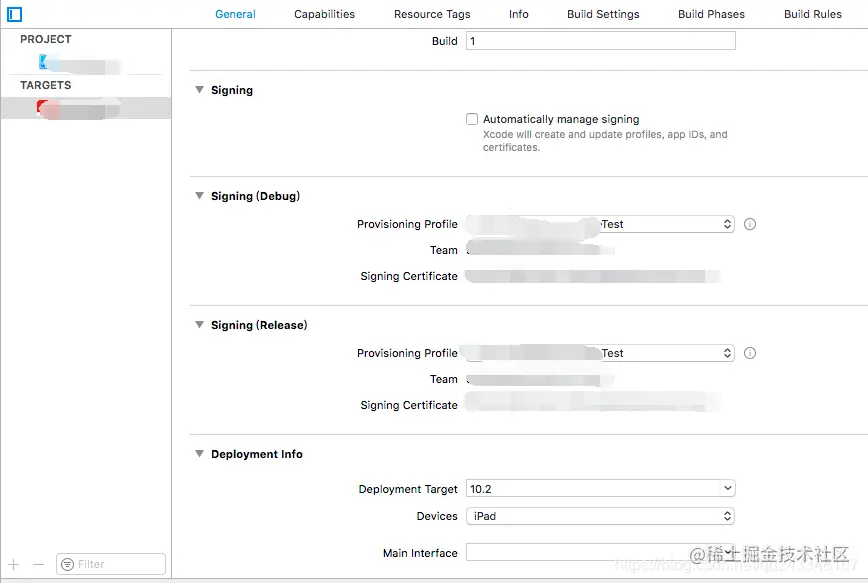Click the Signing section heading
The height and width of the screenshot is (583, 868).
[232, 90]
